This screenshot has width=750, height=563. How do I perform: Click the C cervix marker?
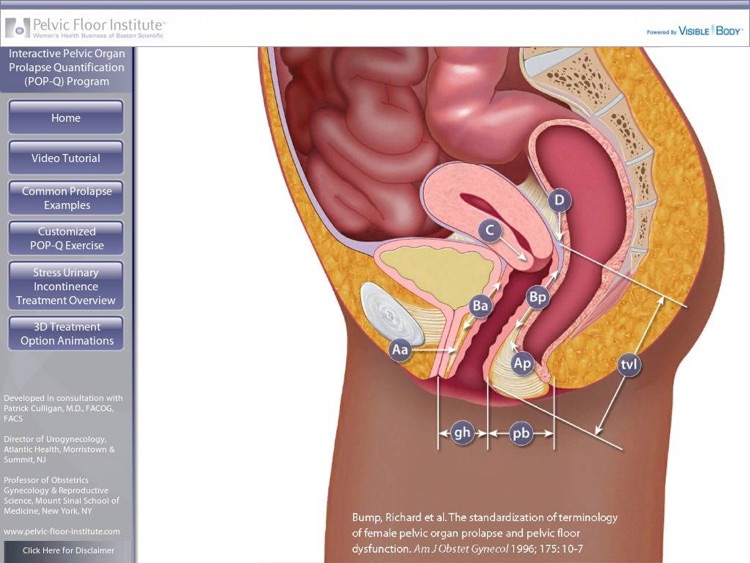(490, 230)
